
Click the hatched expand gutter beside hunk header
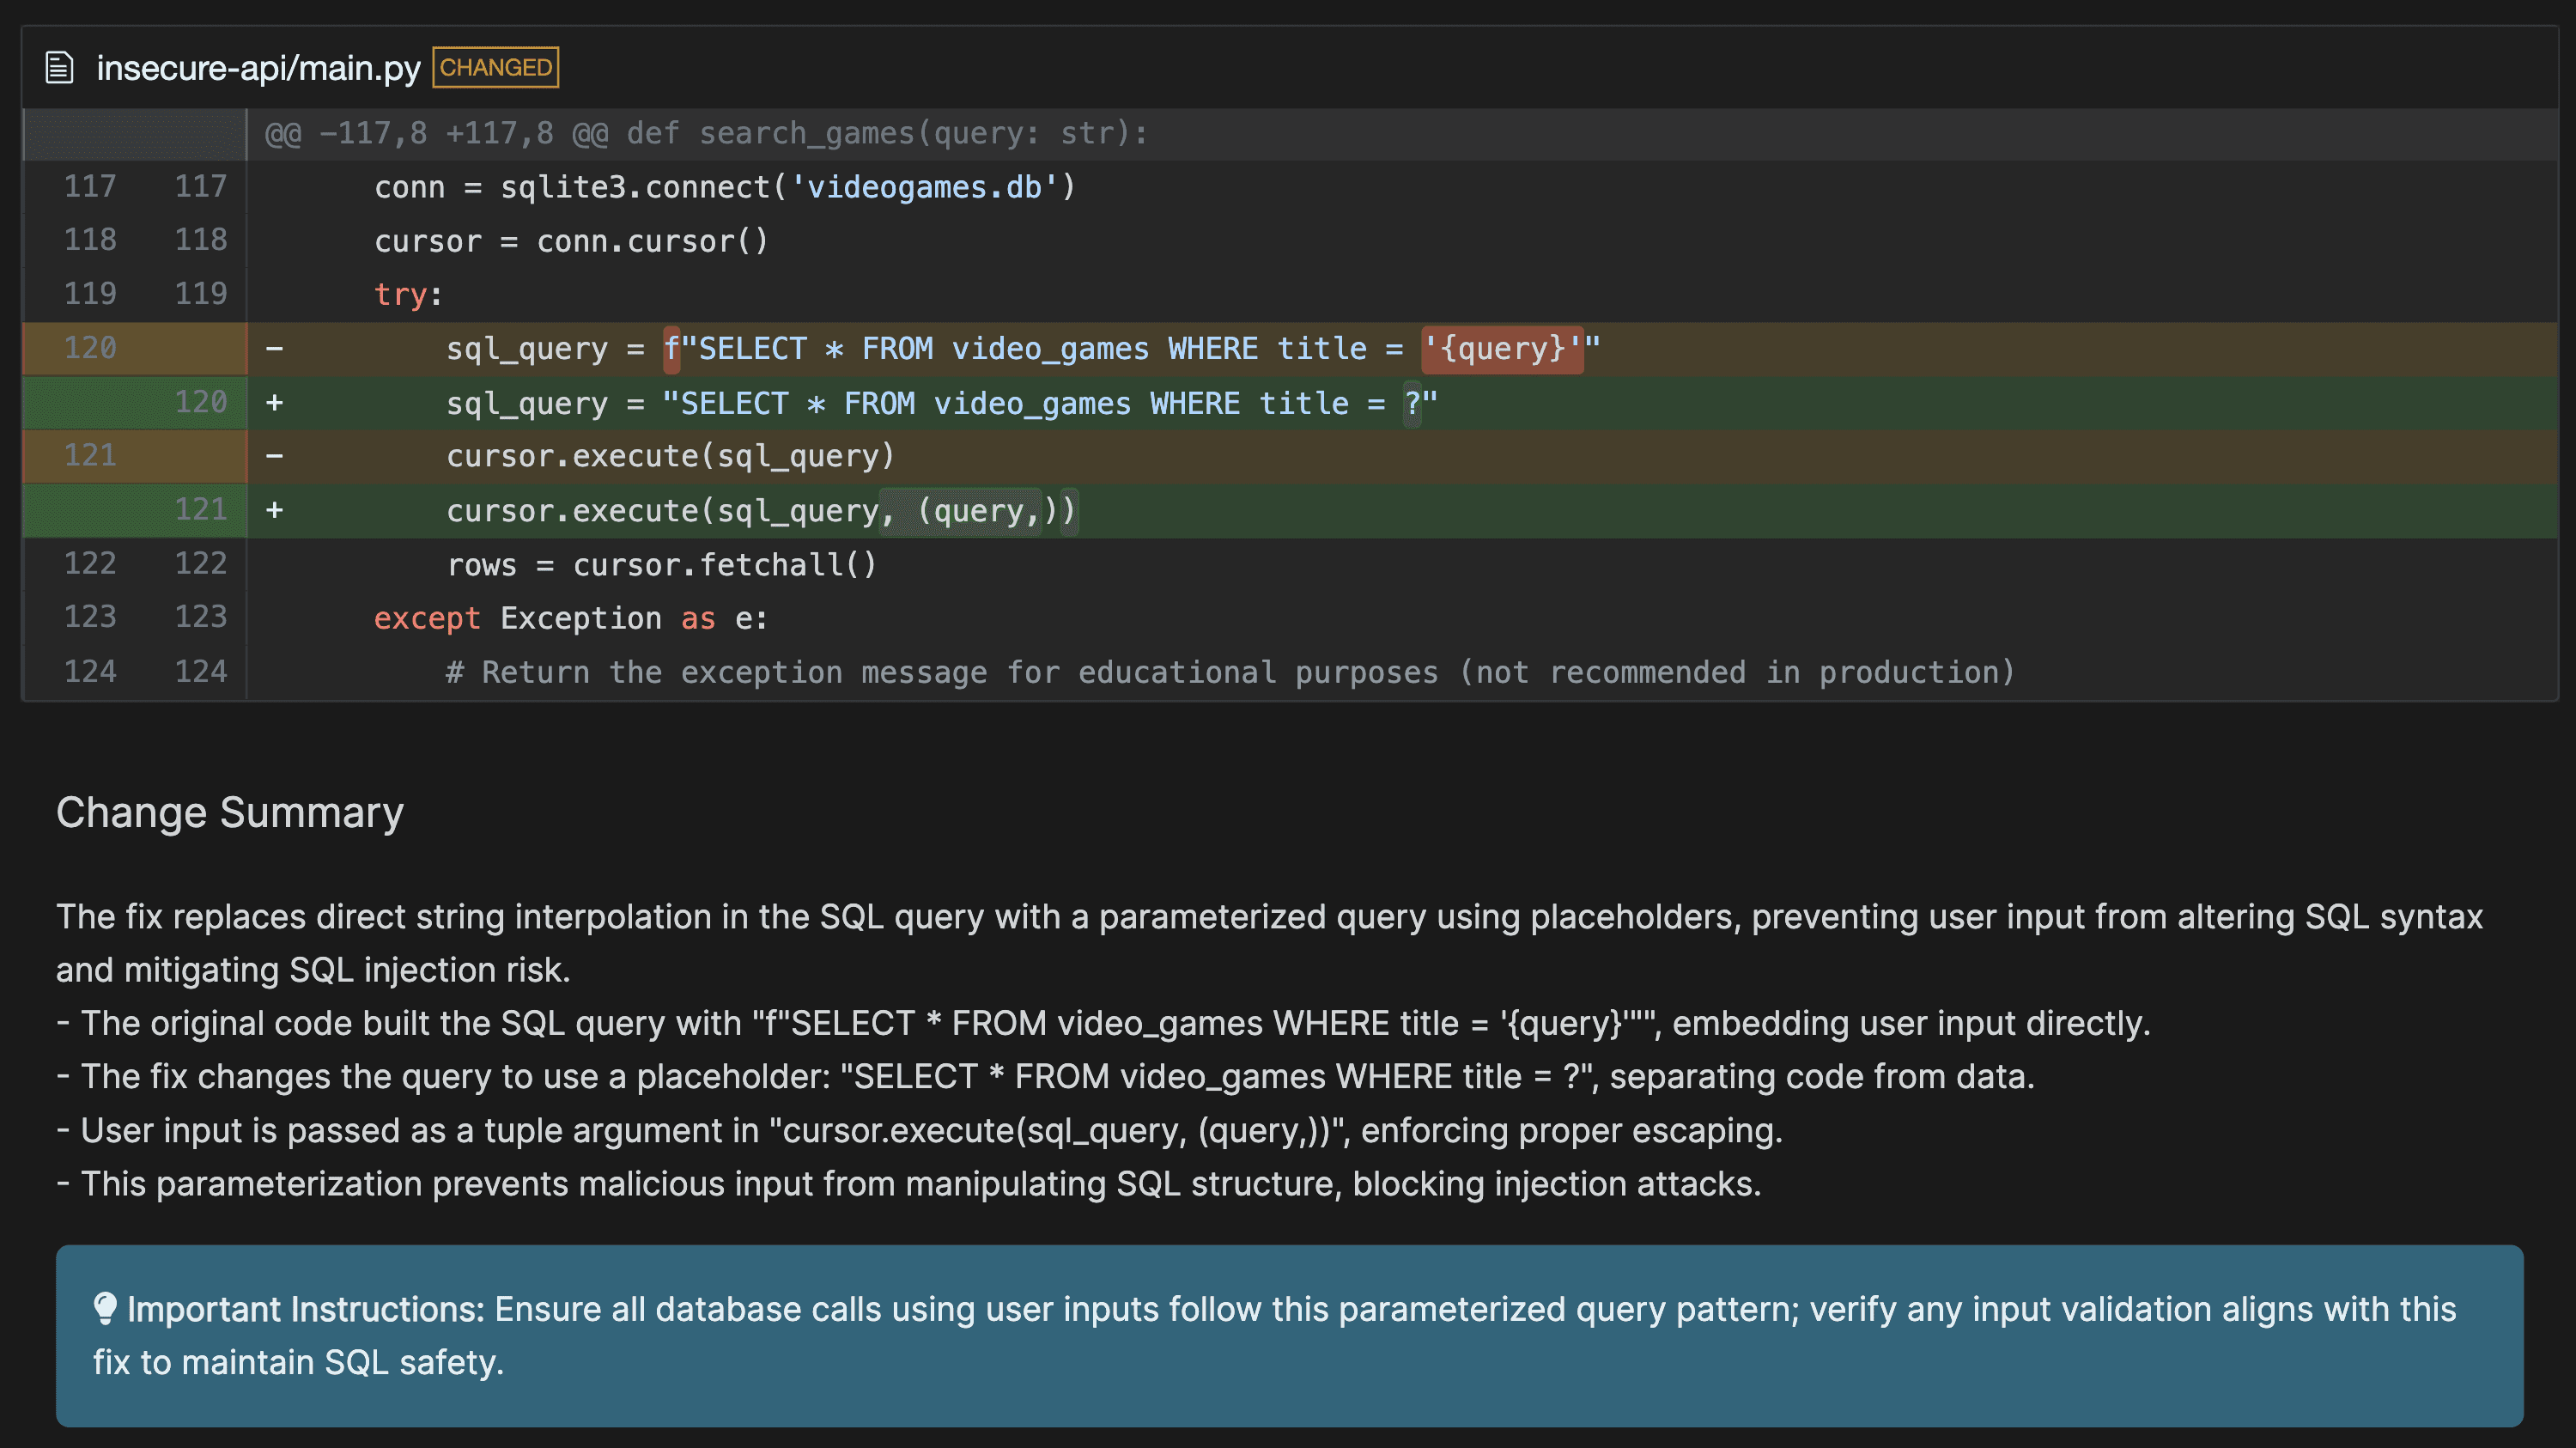tap(134, 134)
